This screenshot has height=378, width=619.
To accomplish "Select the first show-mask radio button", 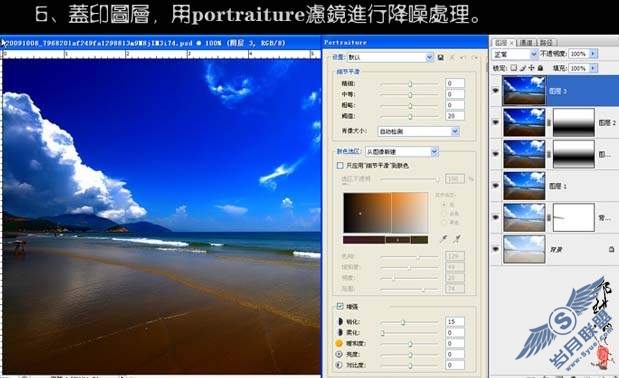I will tap(444, 204).
